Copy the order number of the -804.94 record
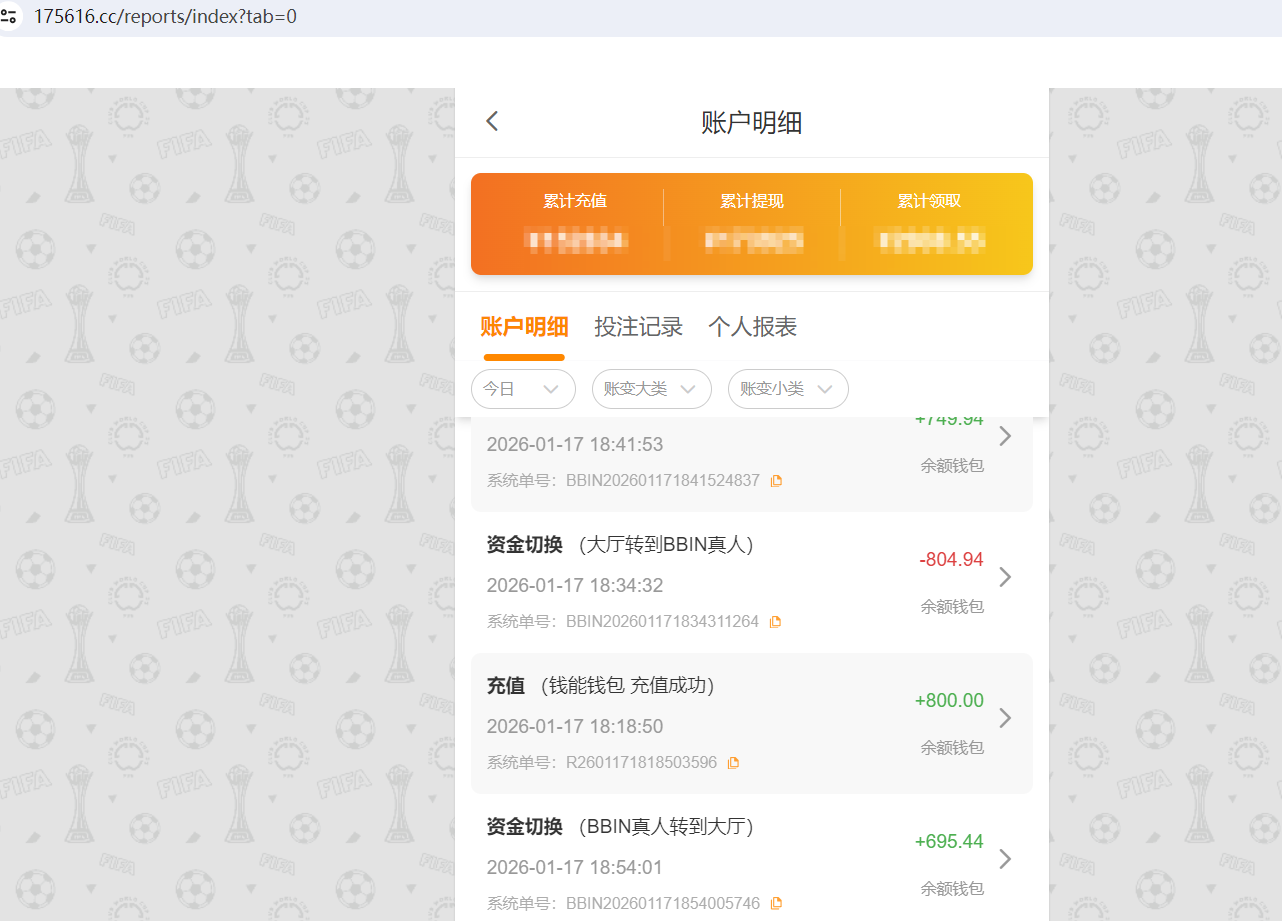This screenshot has width=1282, height=921. point(774,621)
